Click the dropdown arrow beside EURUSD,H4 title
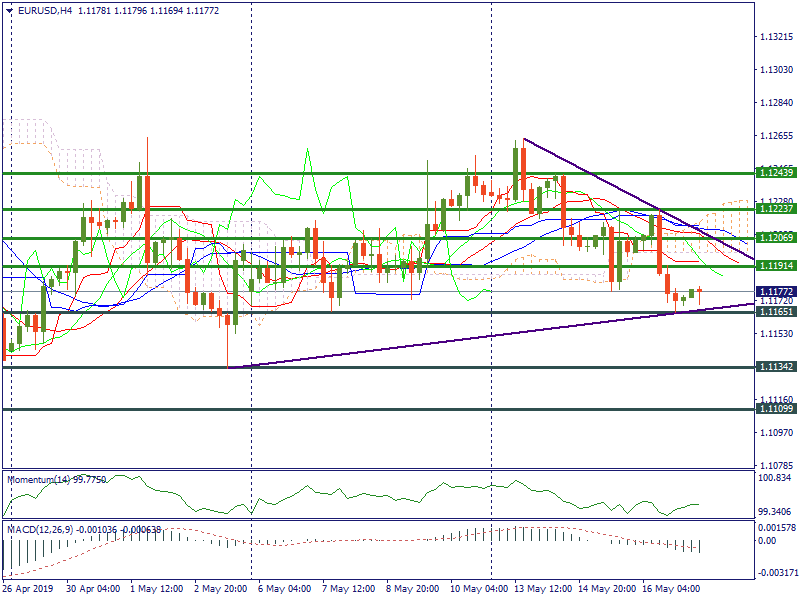 coord(10,10)
